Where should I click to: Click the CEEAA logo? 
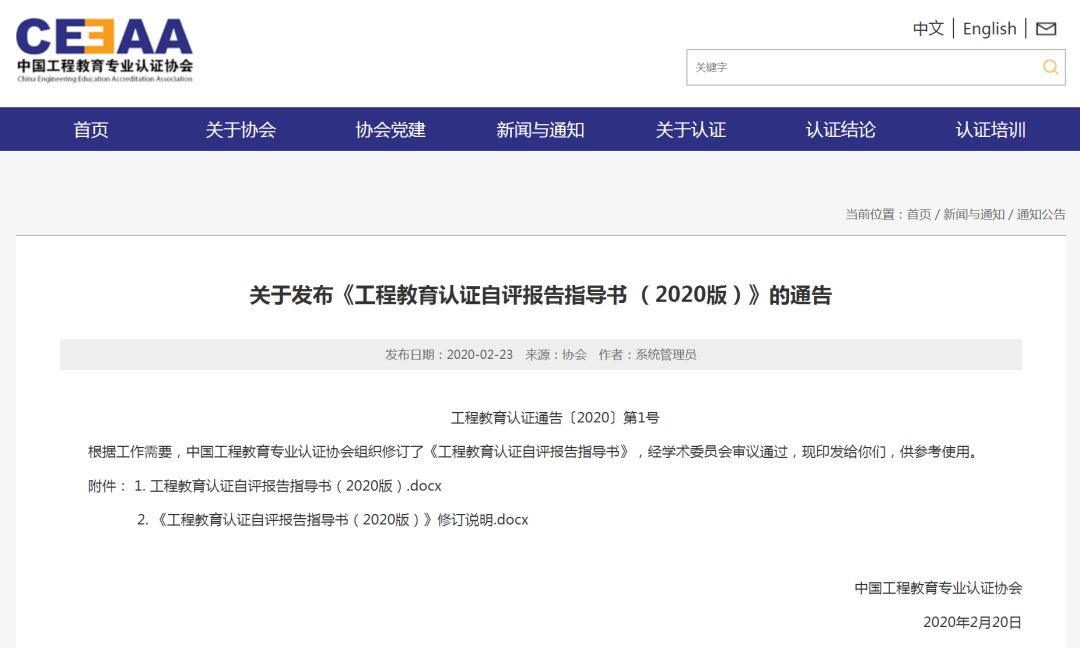pyautogui.click(x=105, y=50)
